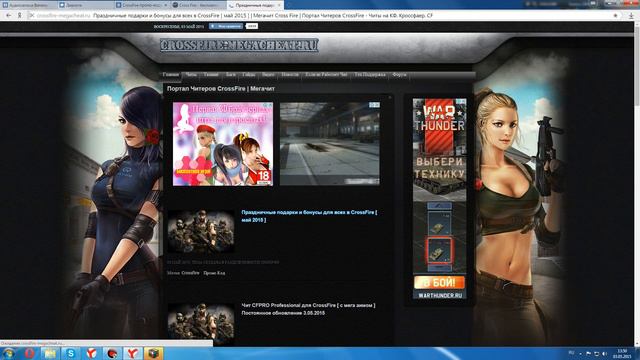Click the War Thunder logo banner
640x360 pixels.
[440, 118]
